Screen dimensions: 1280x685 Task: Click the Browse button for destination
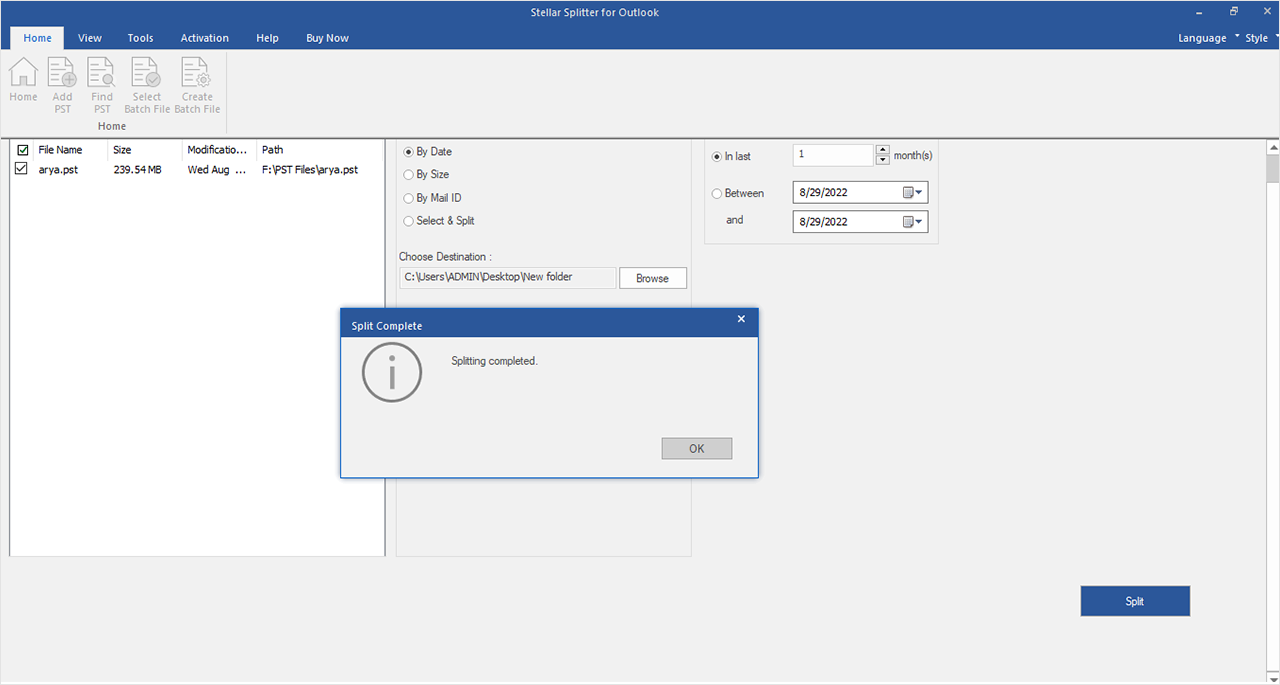(x=652, y=278)
